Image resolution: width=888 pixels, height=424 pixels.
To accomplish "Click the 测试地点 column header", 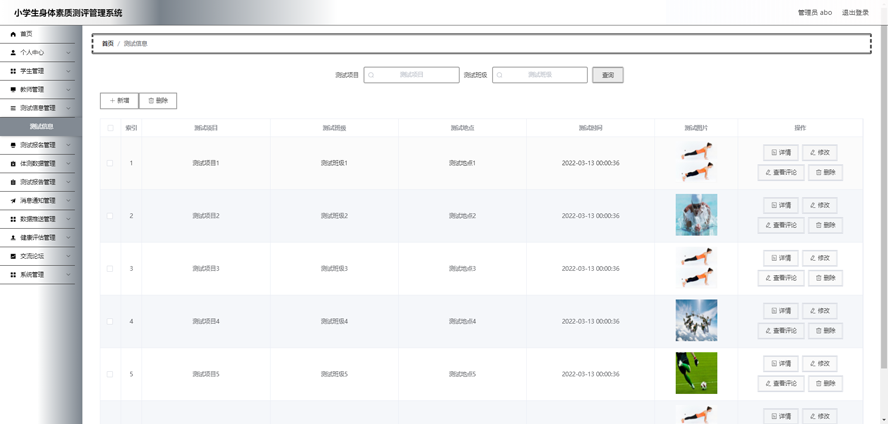I will tap(462, 128).
